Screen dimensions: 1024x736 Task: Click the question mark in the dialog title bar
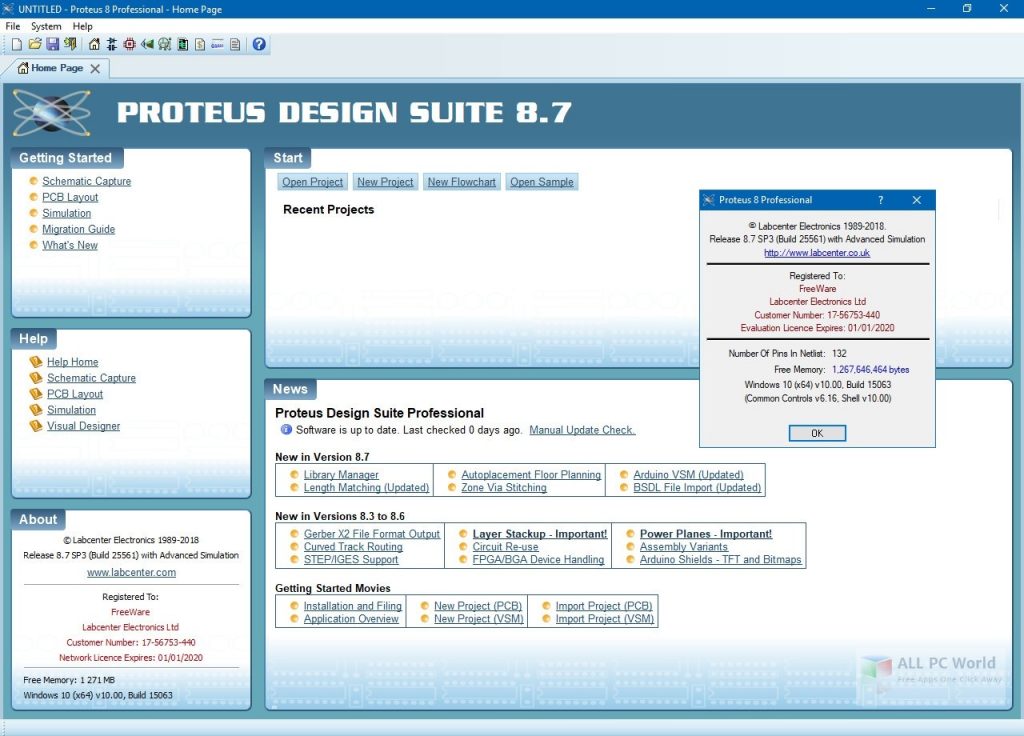[880, 200]
